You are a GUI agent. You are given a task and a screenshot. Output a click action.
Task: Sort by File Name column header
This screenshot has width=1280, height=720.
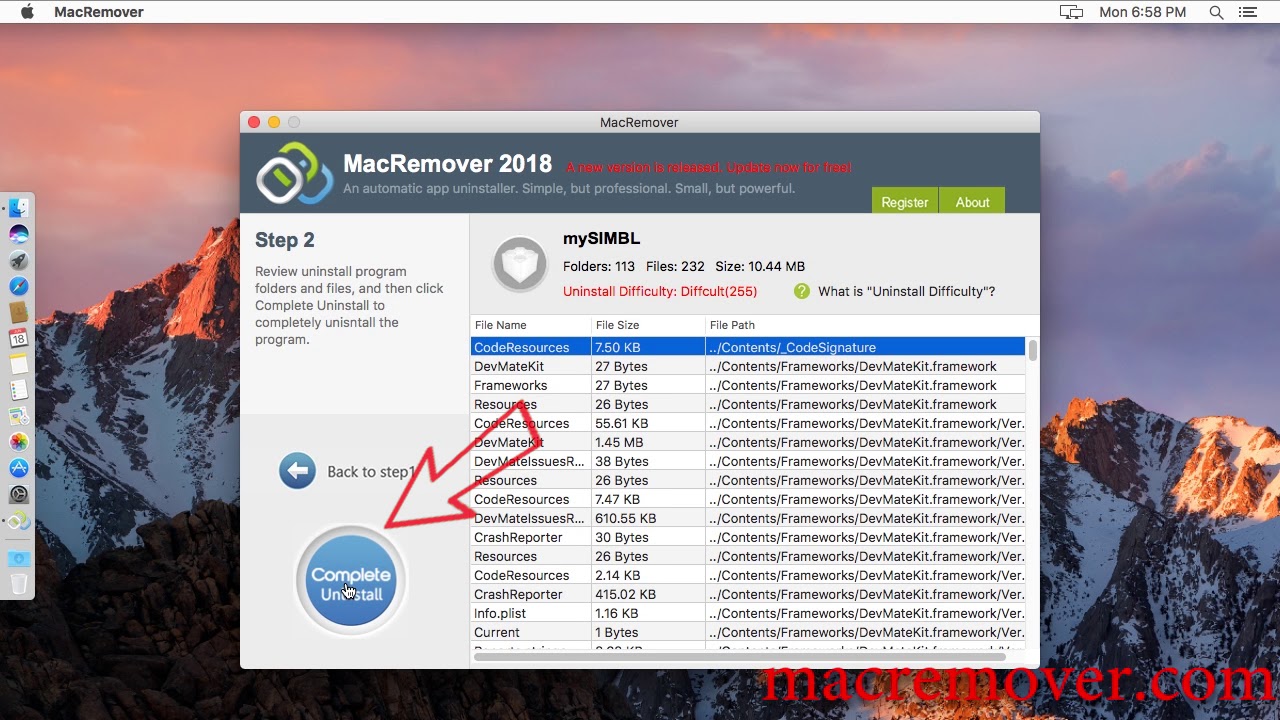(x=530, y=325)
